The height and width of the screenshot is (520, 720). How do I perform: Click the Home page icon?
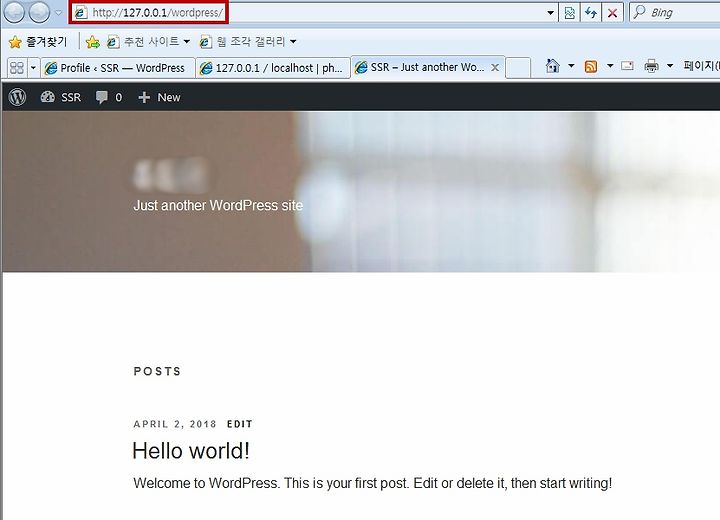click(552, 66)
